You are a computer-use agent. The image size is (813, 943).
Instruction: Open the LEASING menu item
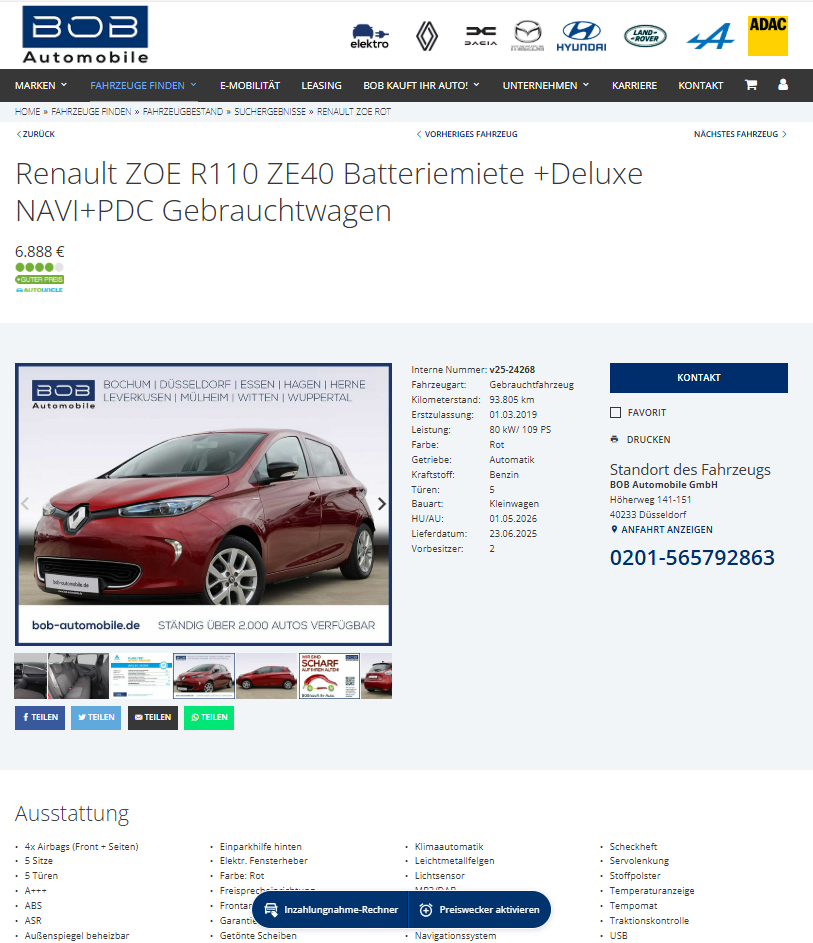point(321,85)
